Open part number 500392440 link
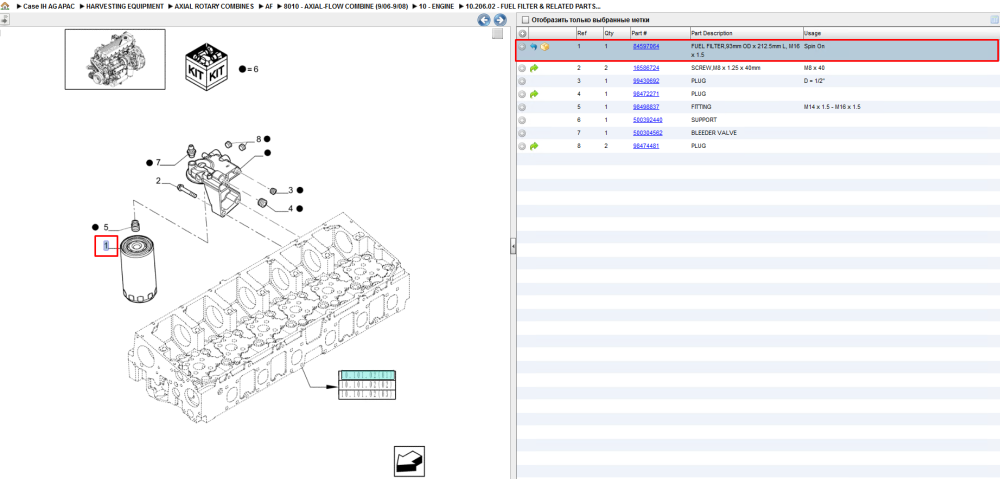The height and width of the screenshot is (479, 1000). point(648,120)
